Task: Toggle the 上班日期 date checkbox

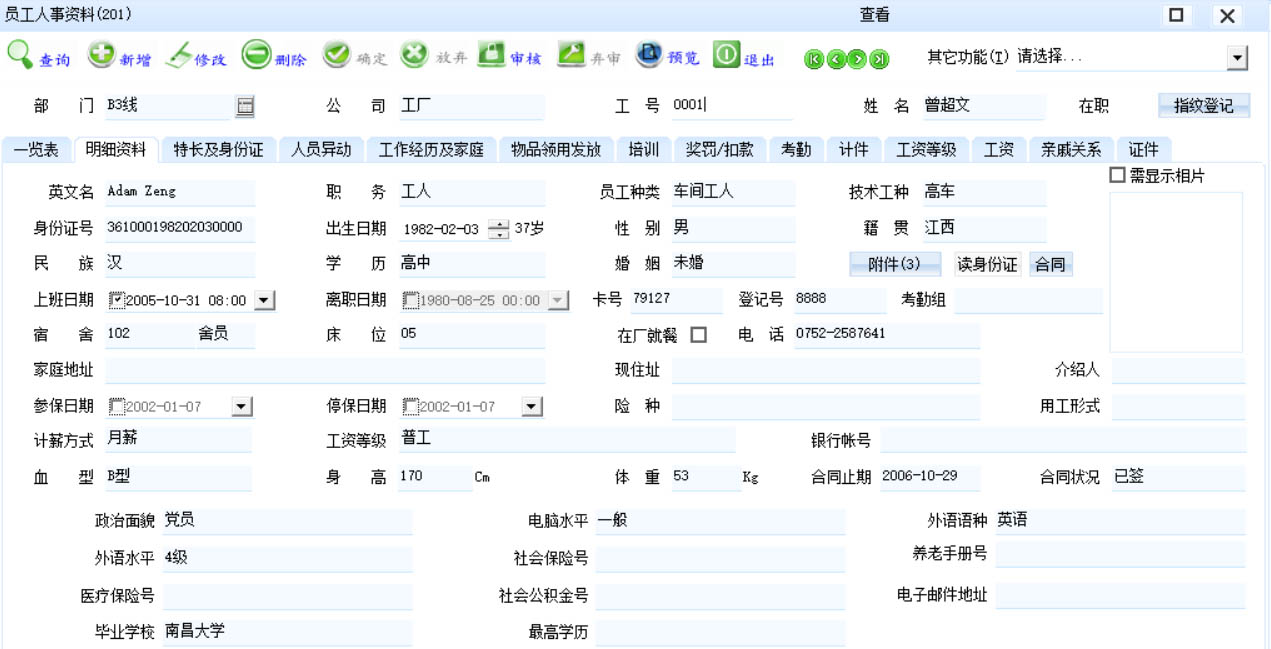Action: [117, 299]
